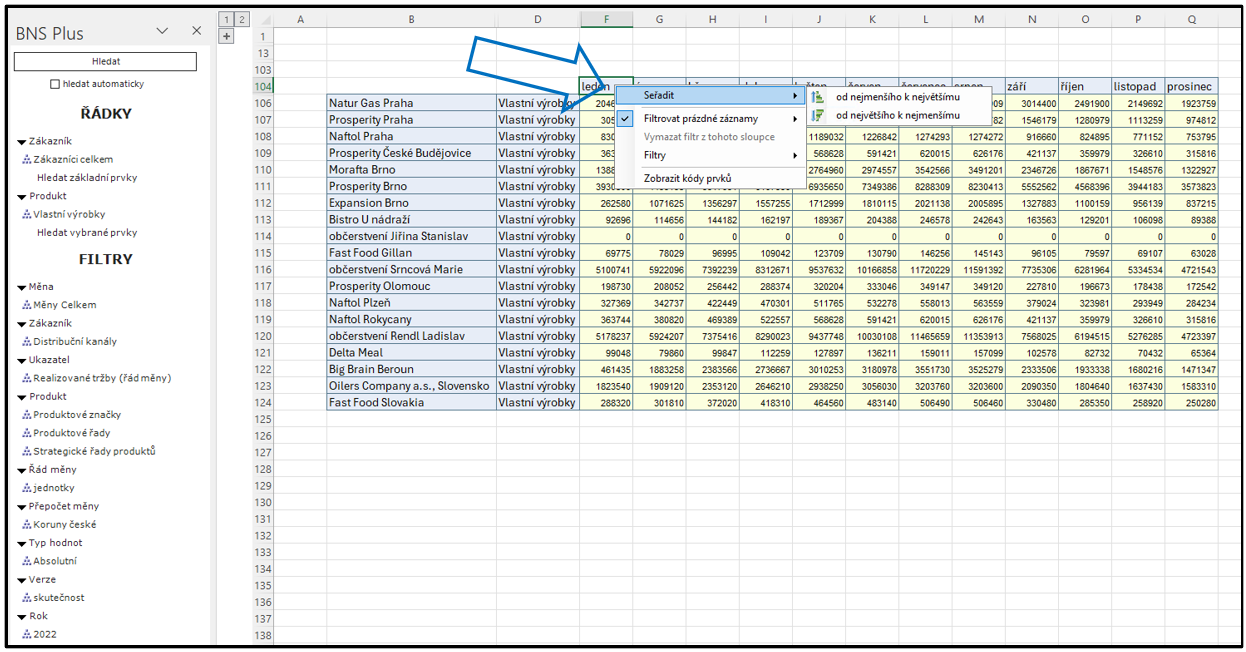The width and height of the screenshot is (1246, 652).
Task: Click the hierarchy icon beside Produktové značky
Action: tap(26, 415)
